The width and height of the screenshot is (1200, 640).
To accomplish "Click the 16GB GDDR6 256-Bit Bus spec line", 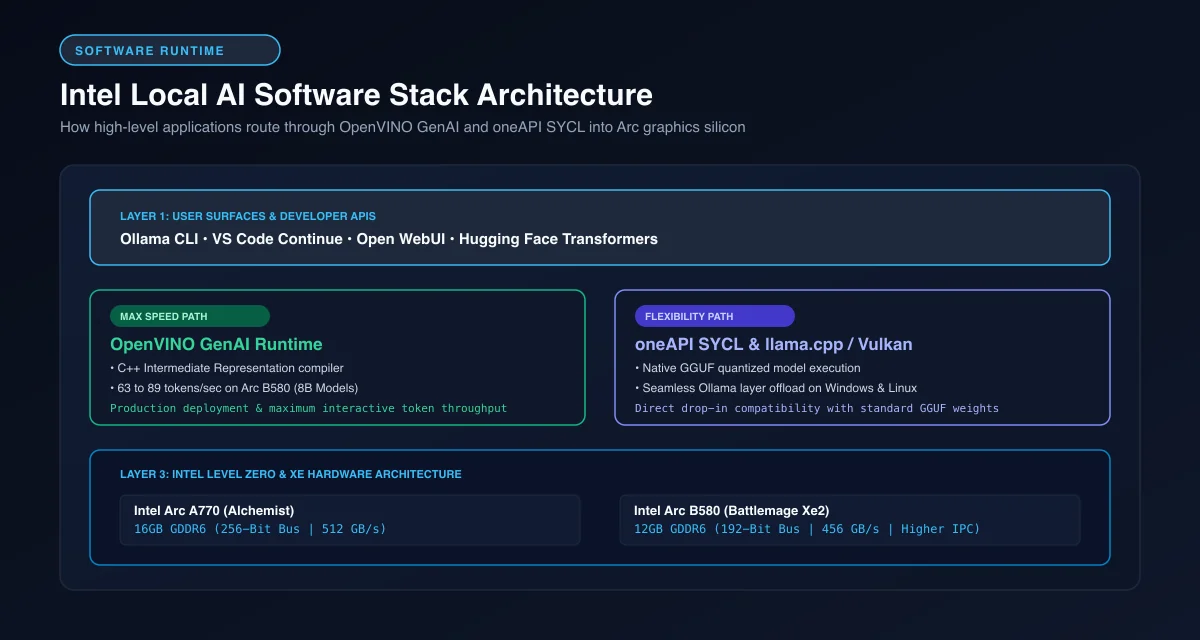I will 260,529.
